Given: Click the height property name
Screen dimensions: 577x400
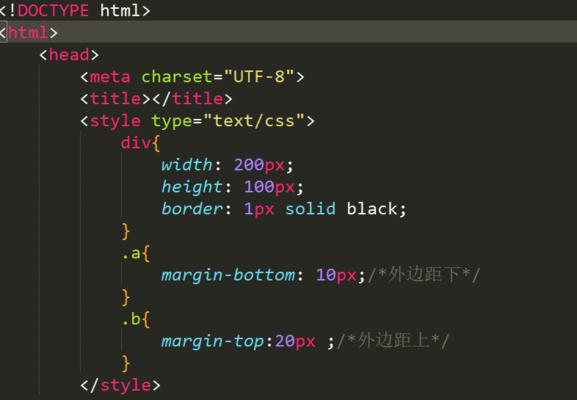Looking at the screenshot, I should click(192, 187).
